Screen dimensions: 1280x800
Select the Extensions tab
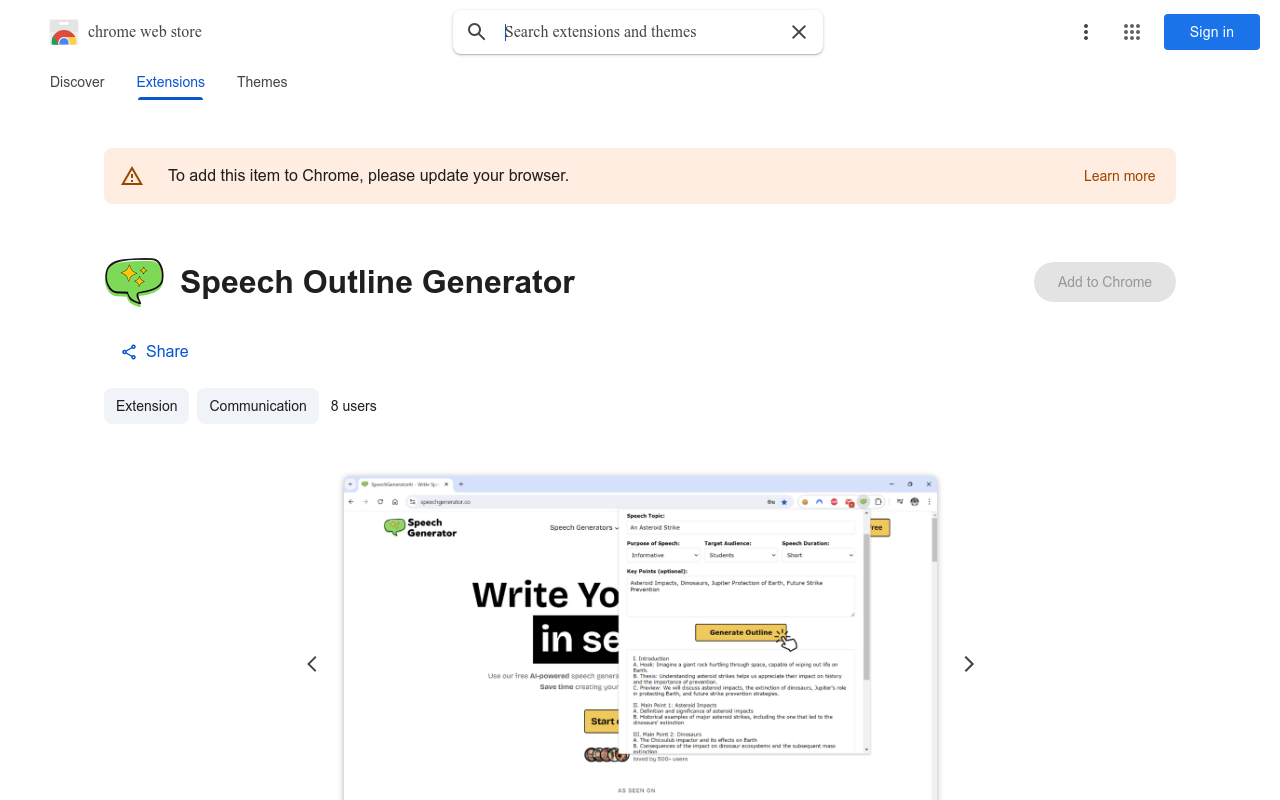[x=171, y=82]
